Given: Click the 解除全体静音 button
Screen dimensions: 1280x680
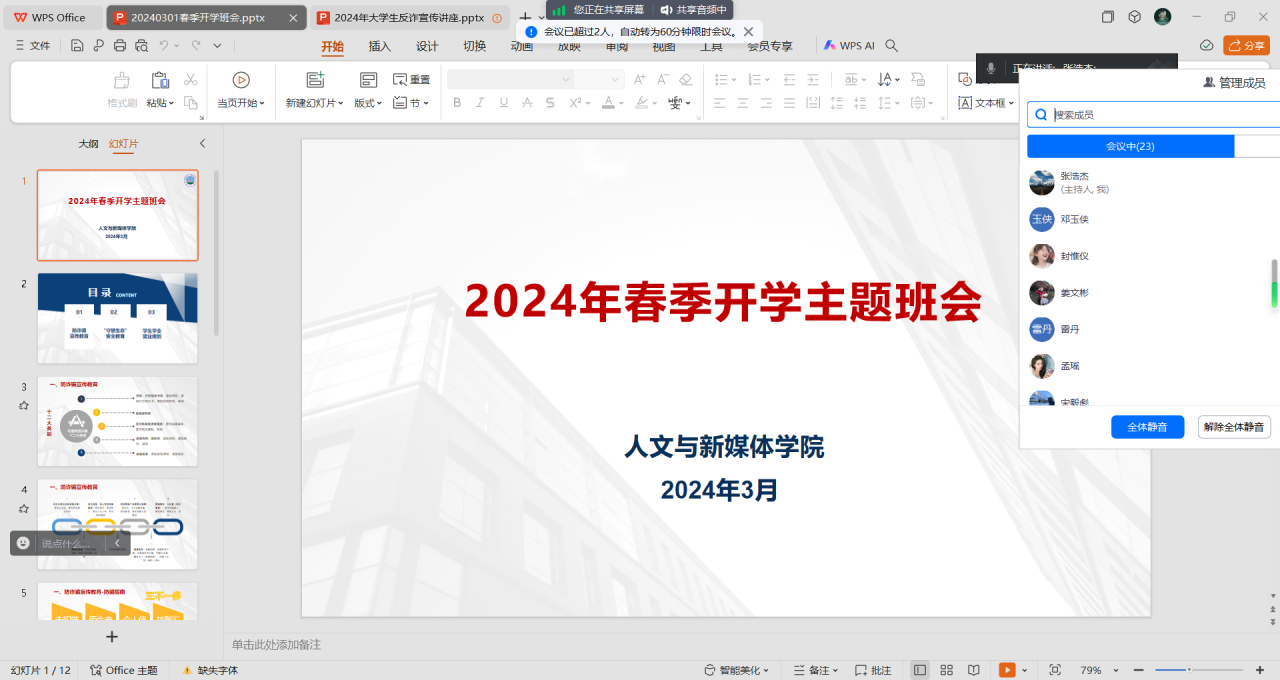Looking at the screenshot, I should click(x=1234, y=427).
